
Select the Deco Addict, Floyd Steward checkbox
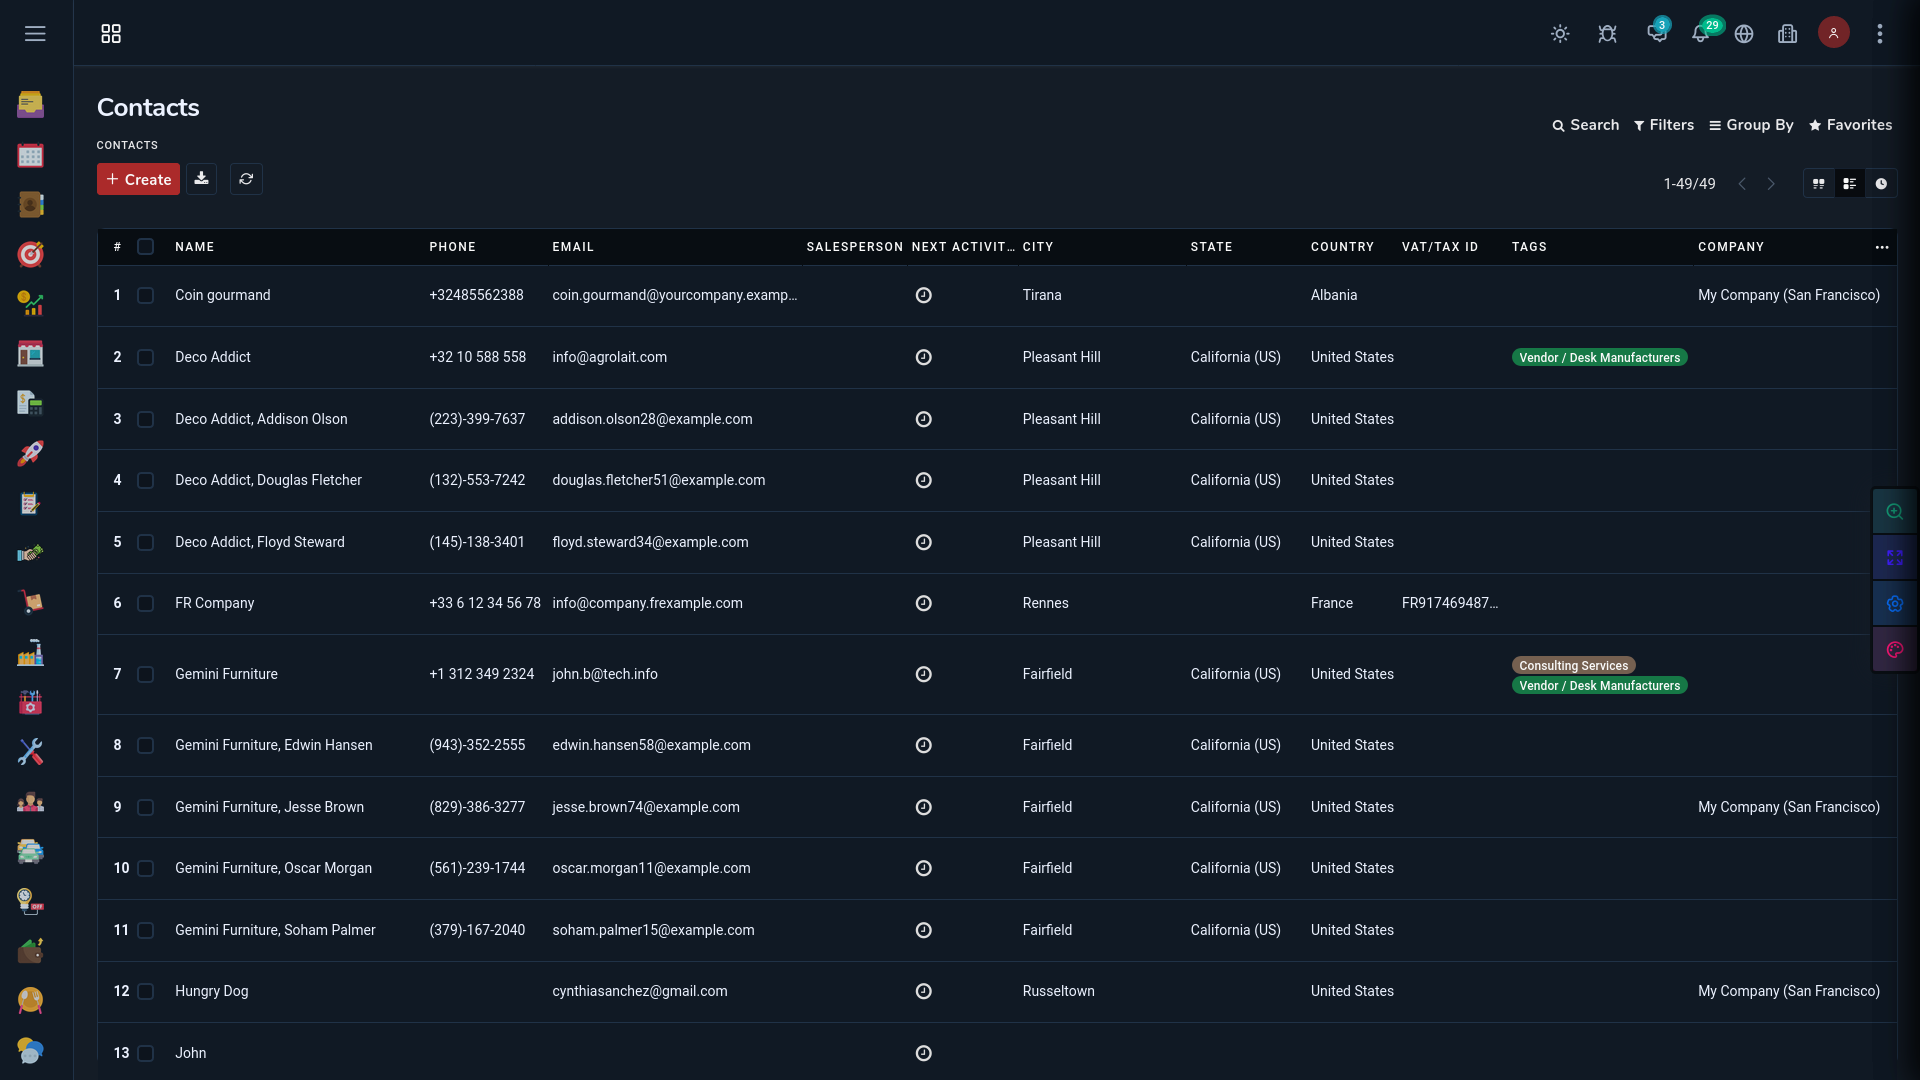click(x=145, y=543)
